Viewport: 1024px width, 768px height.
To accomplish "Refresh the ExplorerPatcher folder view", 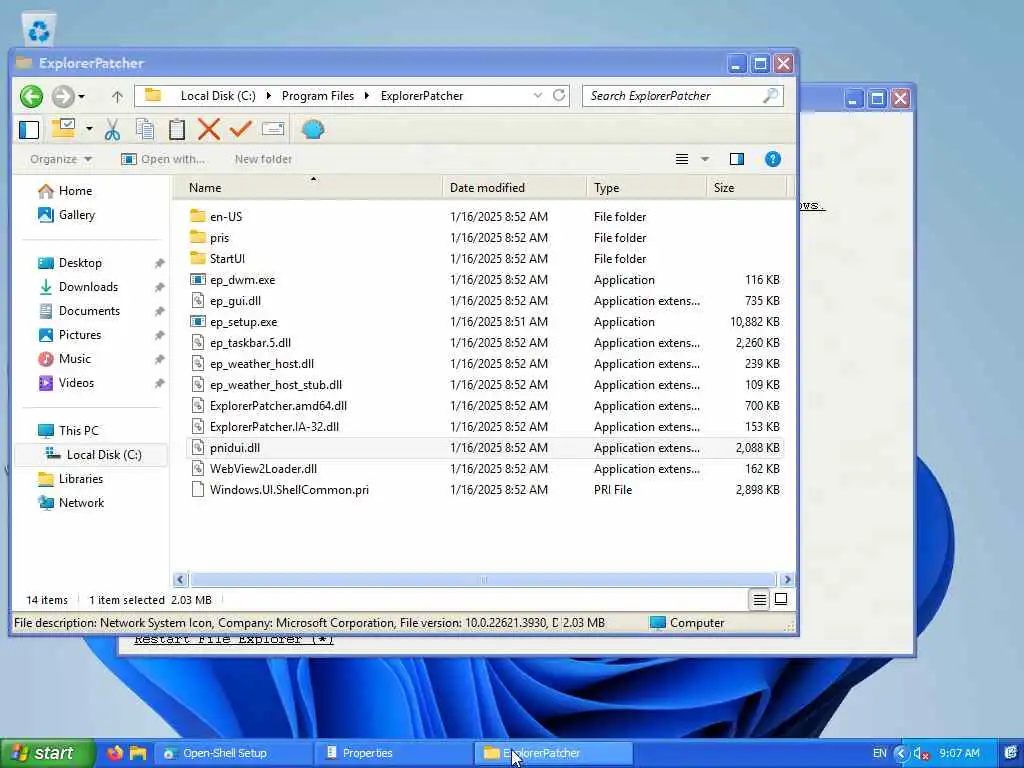I will point(559,95).
